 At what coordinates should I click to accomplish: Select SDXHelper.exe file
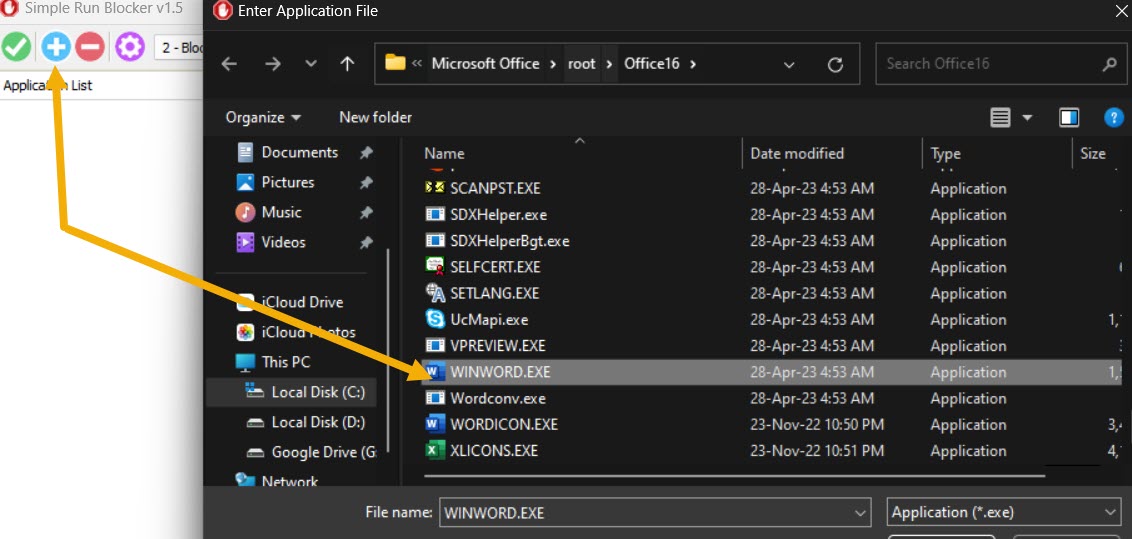coord(498,215)
